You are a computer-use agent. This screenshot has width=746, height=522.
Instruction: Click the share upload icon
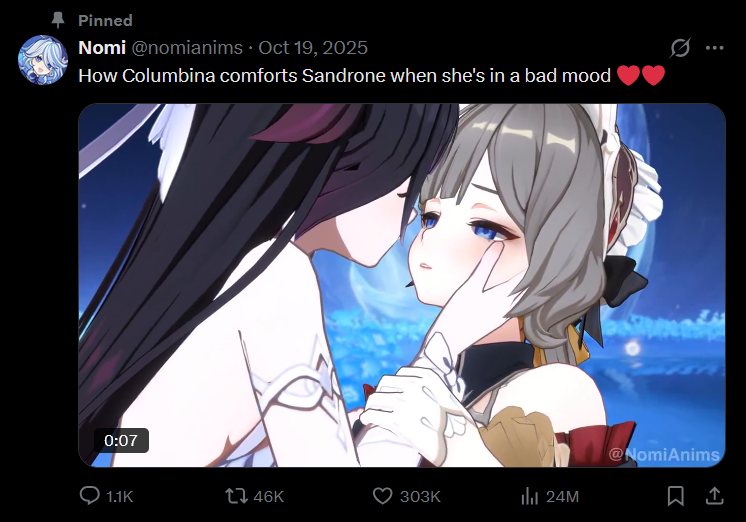(x=714, y=496)
